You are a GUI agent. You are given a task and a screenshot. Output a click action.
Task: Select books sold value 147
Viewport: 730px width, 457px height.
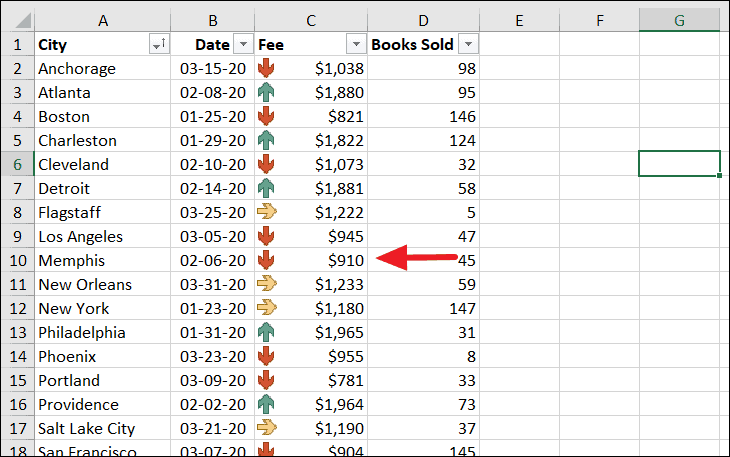[423, 309]
